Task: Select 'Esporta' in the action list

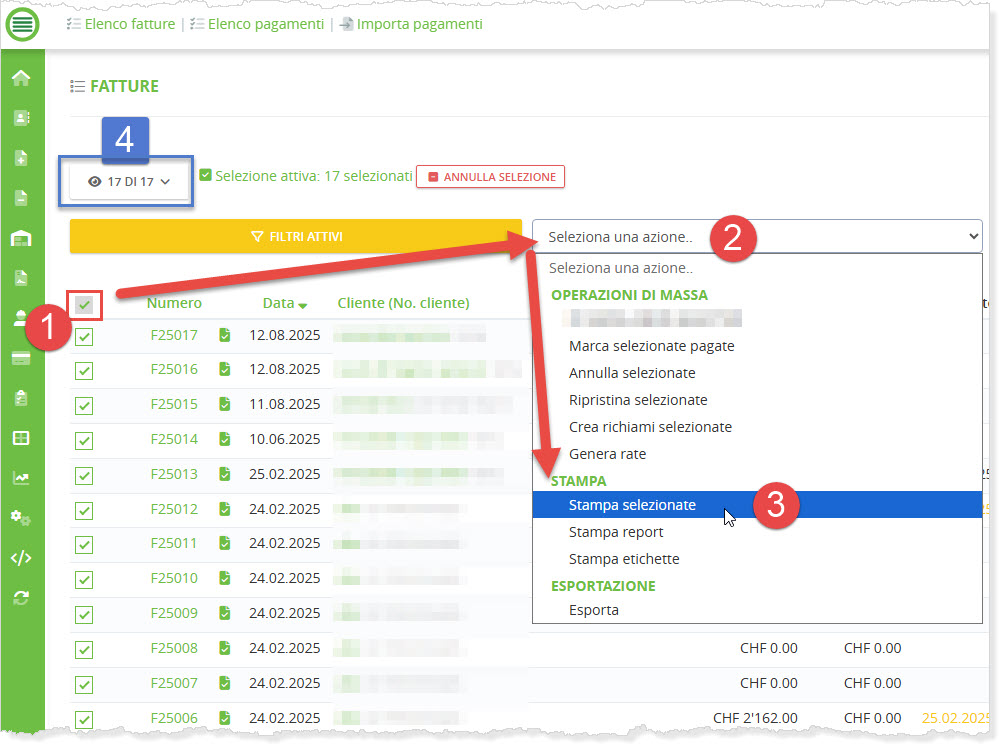Action: [594, 610]
